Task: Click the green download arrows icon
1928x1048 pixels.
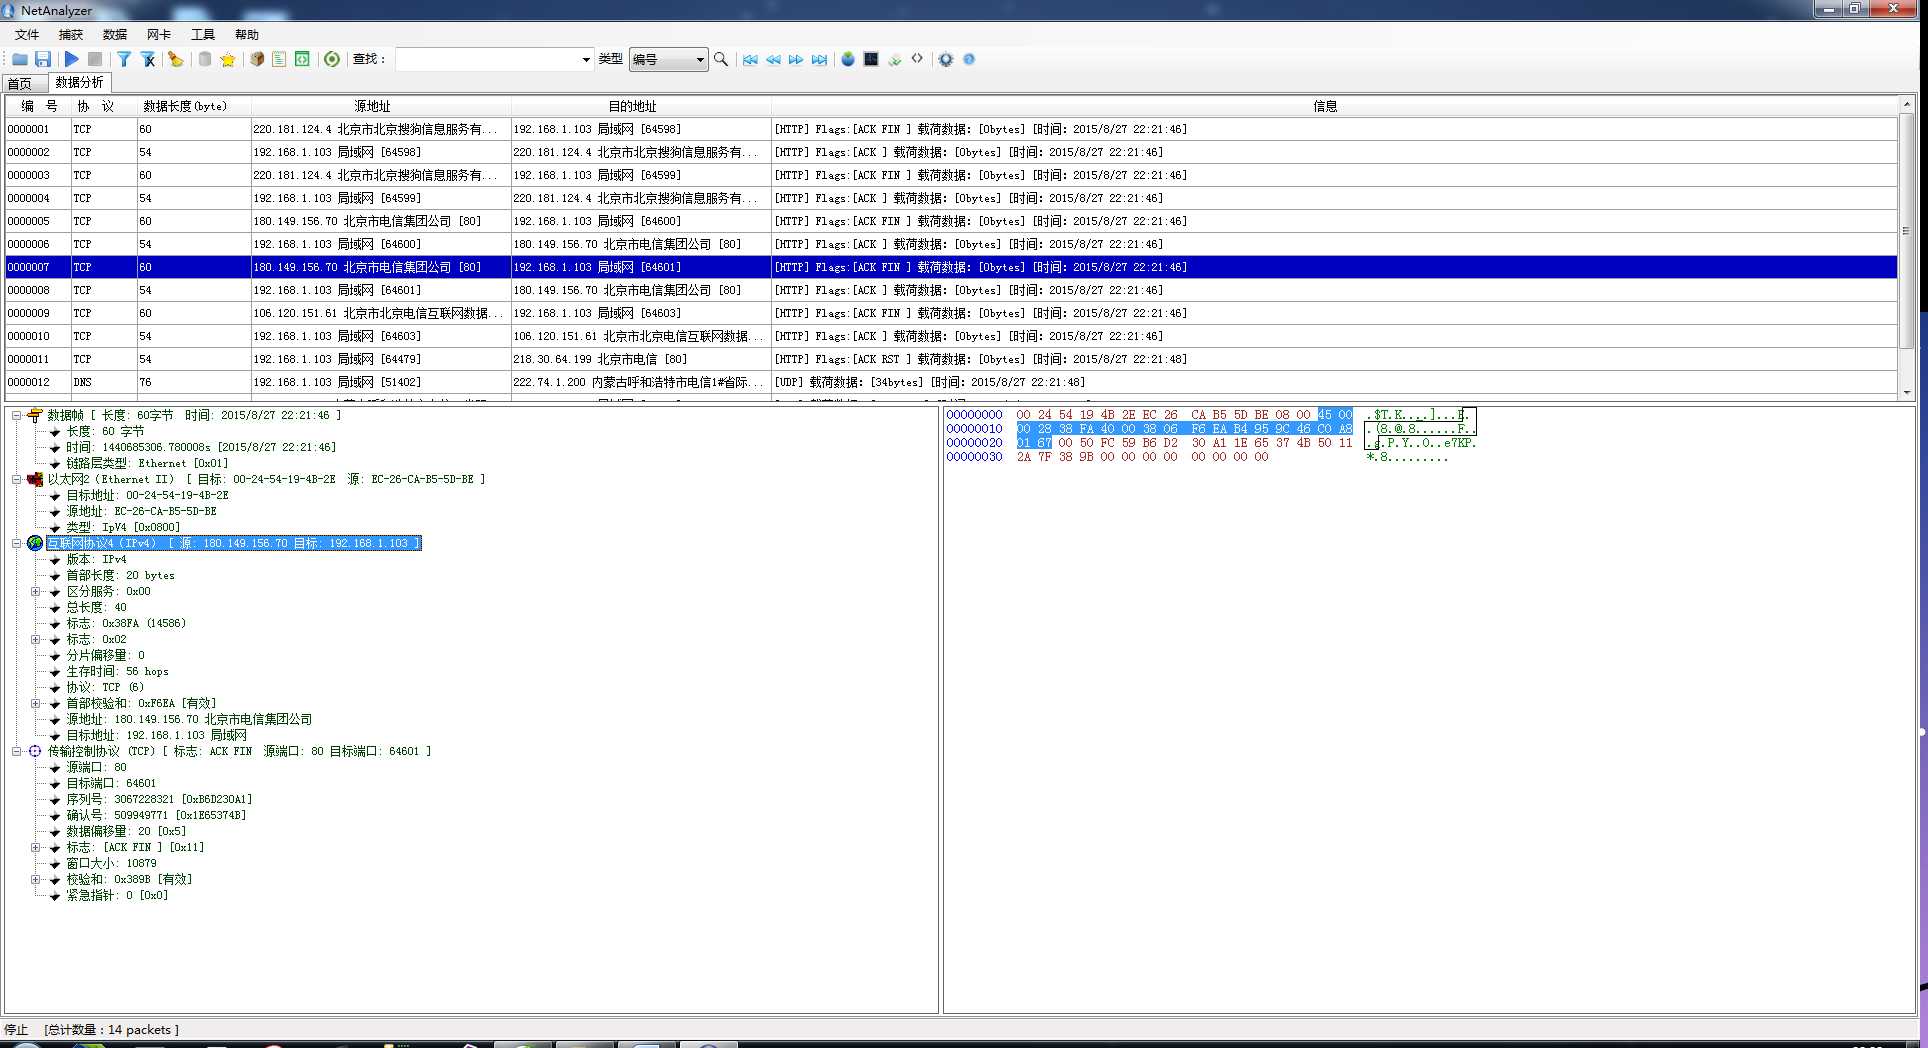Action: (x=894, y=59)
